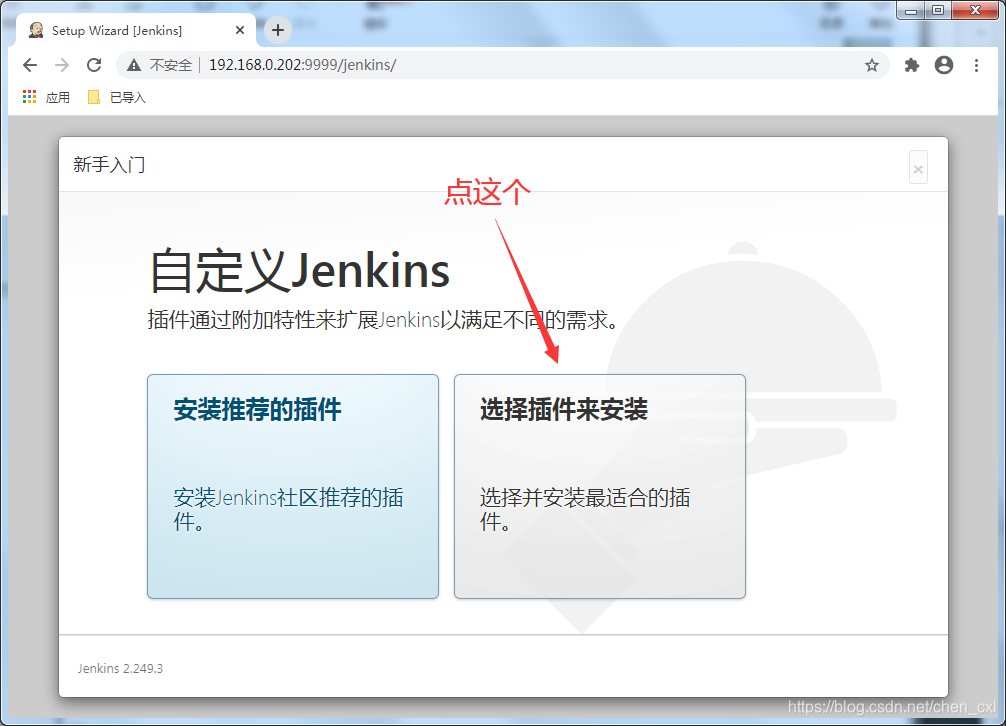Click the 新手入门 dialog title
1006x726 pixels.
109,165
